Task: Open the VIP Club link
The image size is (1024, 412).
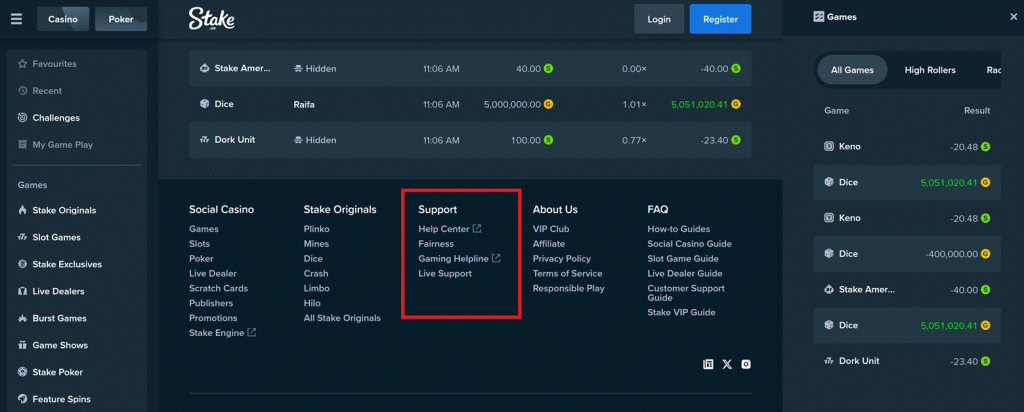Action: pos(551,229)
